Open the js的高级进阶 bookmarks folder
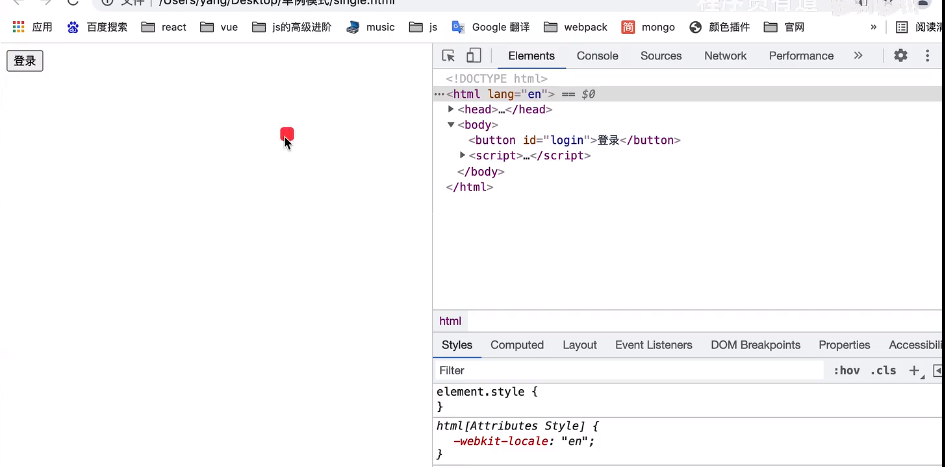 click(292, 27)
